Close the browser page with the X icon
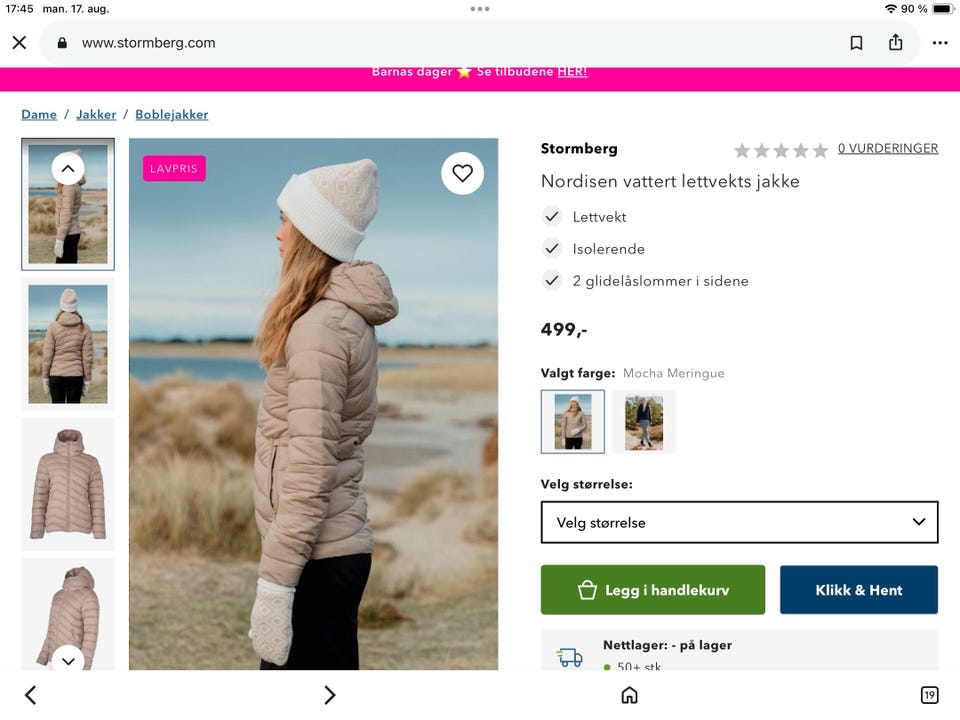Image resolution: width=960 pixels, height=720 pixels. coord(20,43)
